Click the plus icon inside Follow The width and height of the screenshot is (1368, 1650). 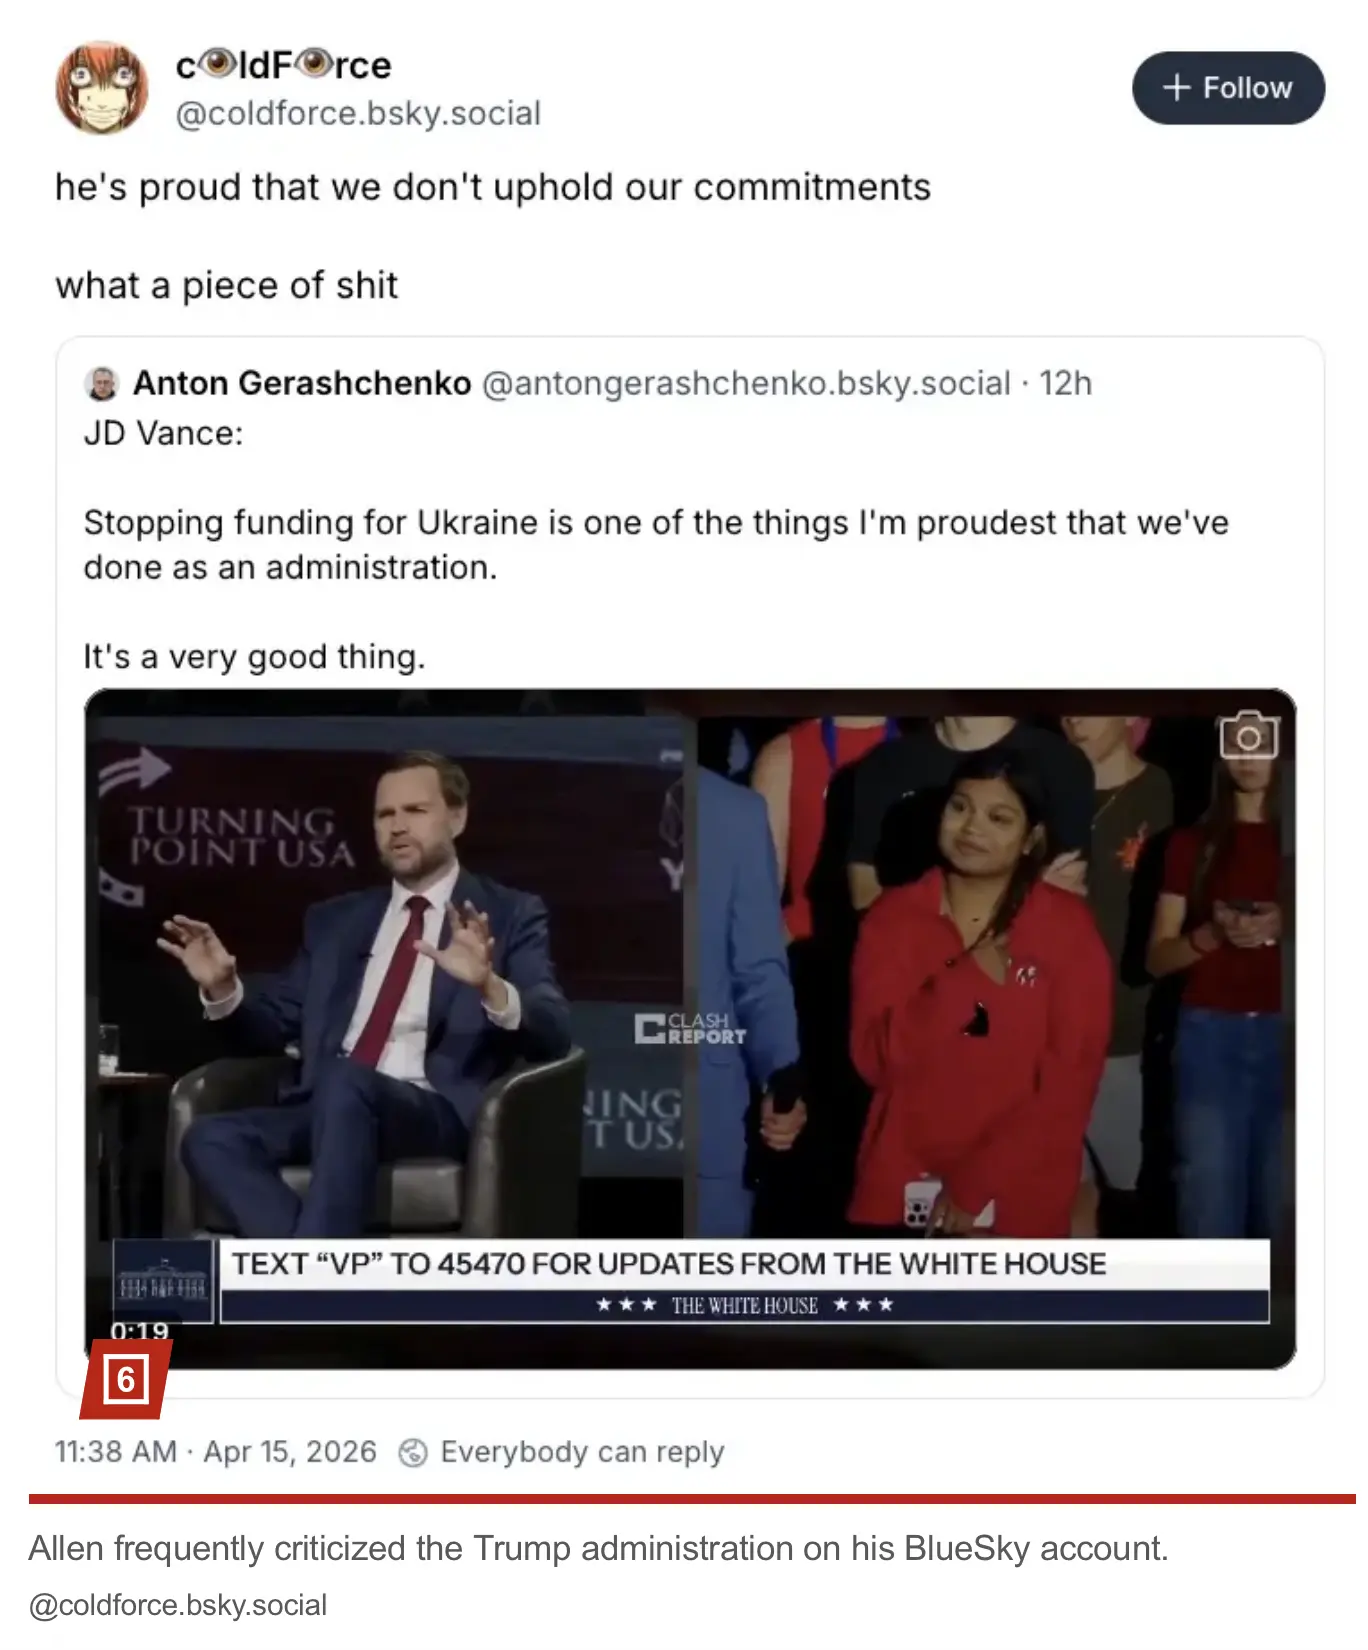point(1177,88)
